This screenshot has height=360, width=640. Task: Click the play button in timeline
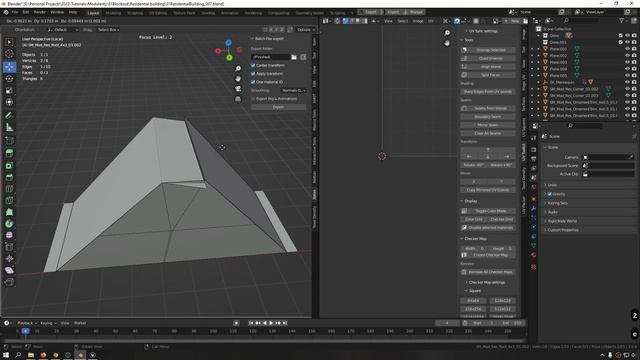271,323
